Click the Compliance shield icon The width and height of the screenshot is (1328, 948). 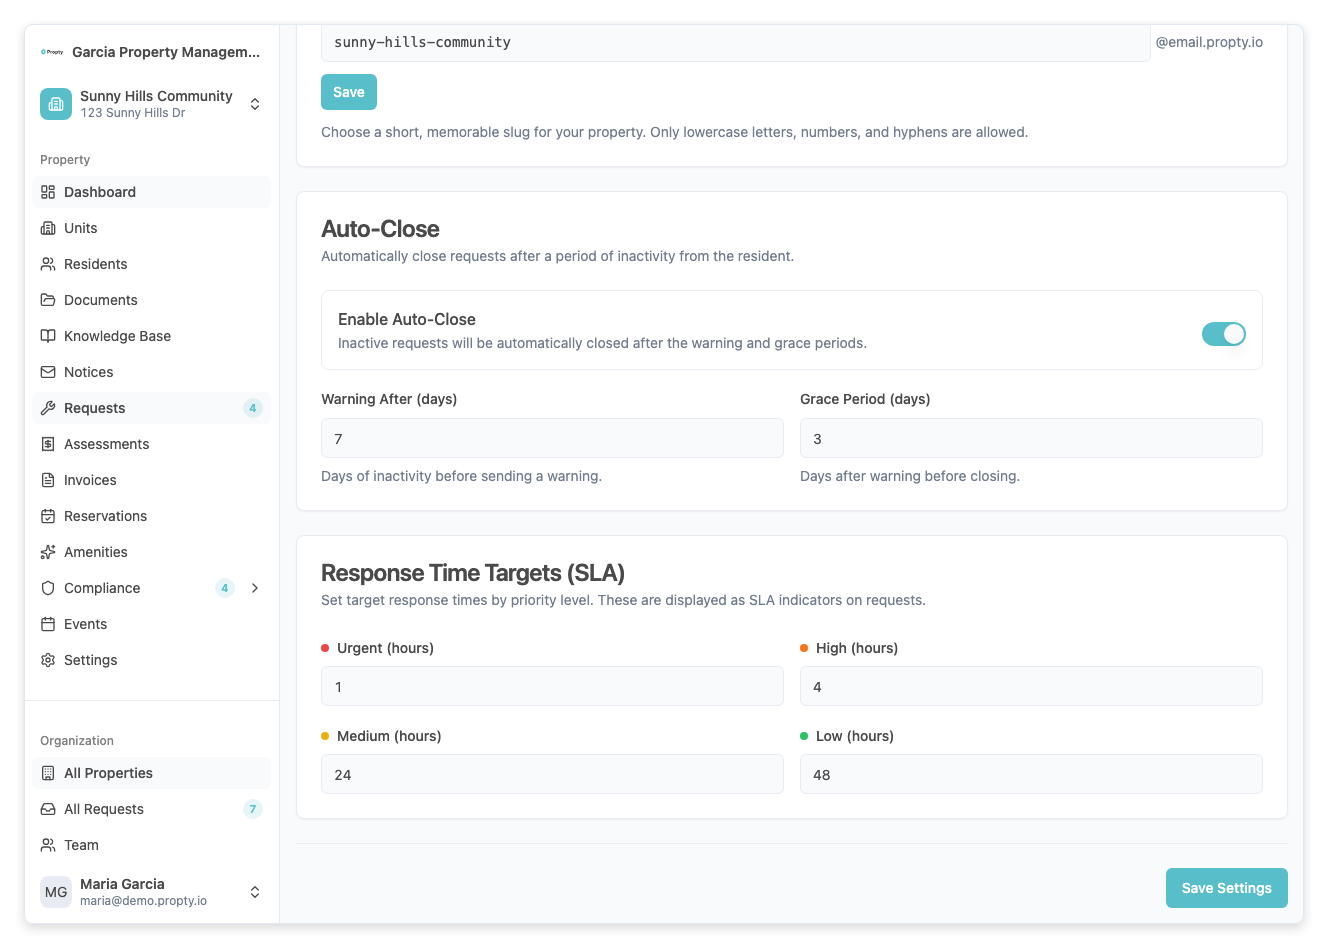coord(48,588)
